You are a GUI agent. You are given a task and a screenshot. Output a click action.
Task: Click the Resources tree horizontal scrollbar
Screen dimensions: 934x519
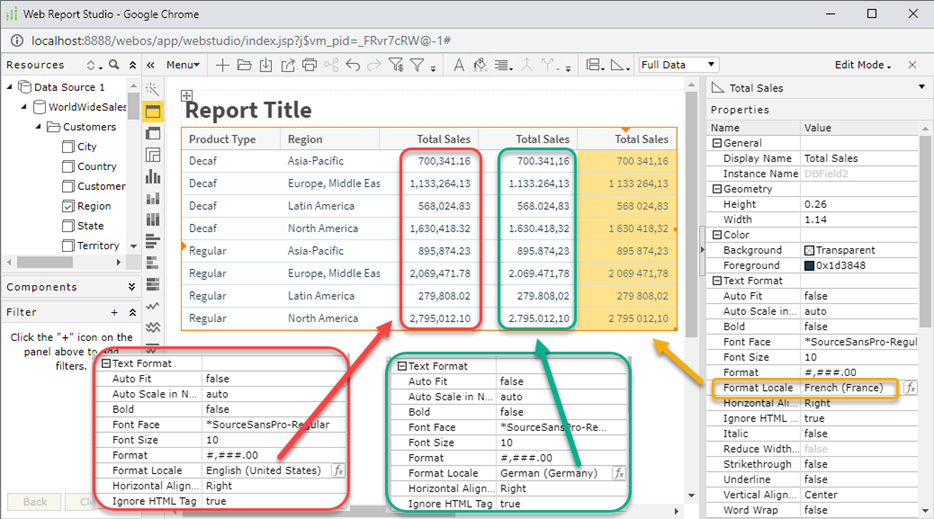pyautogui.click(x=45, y=262)
